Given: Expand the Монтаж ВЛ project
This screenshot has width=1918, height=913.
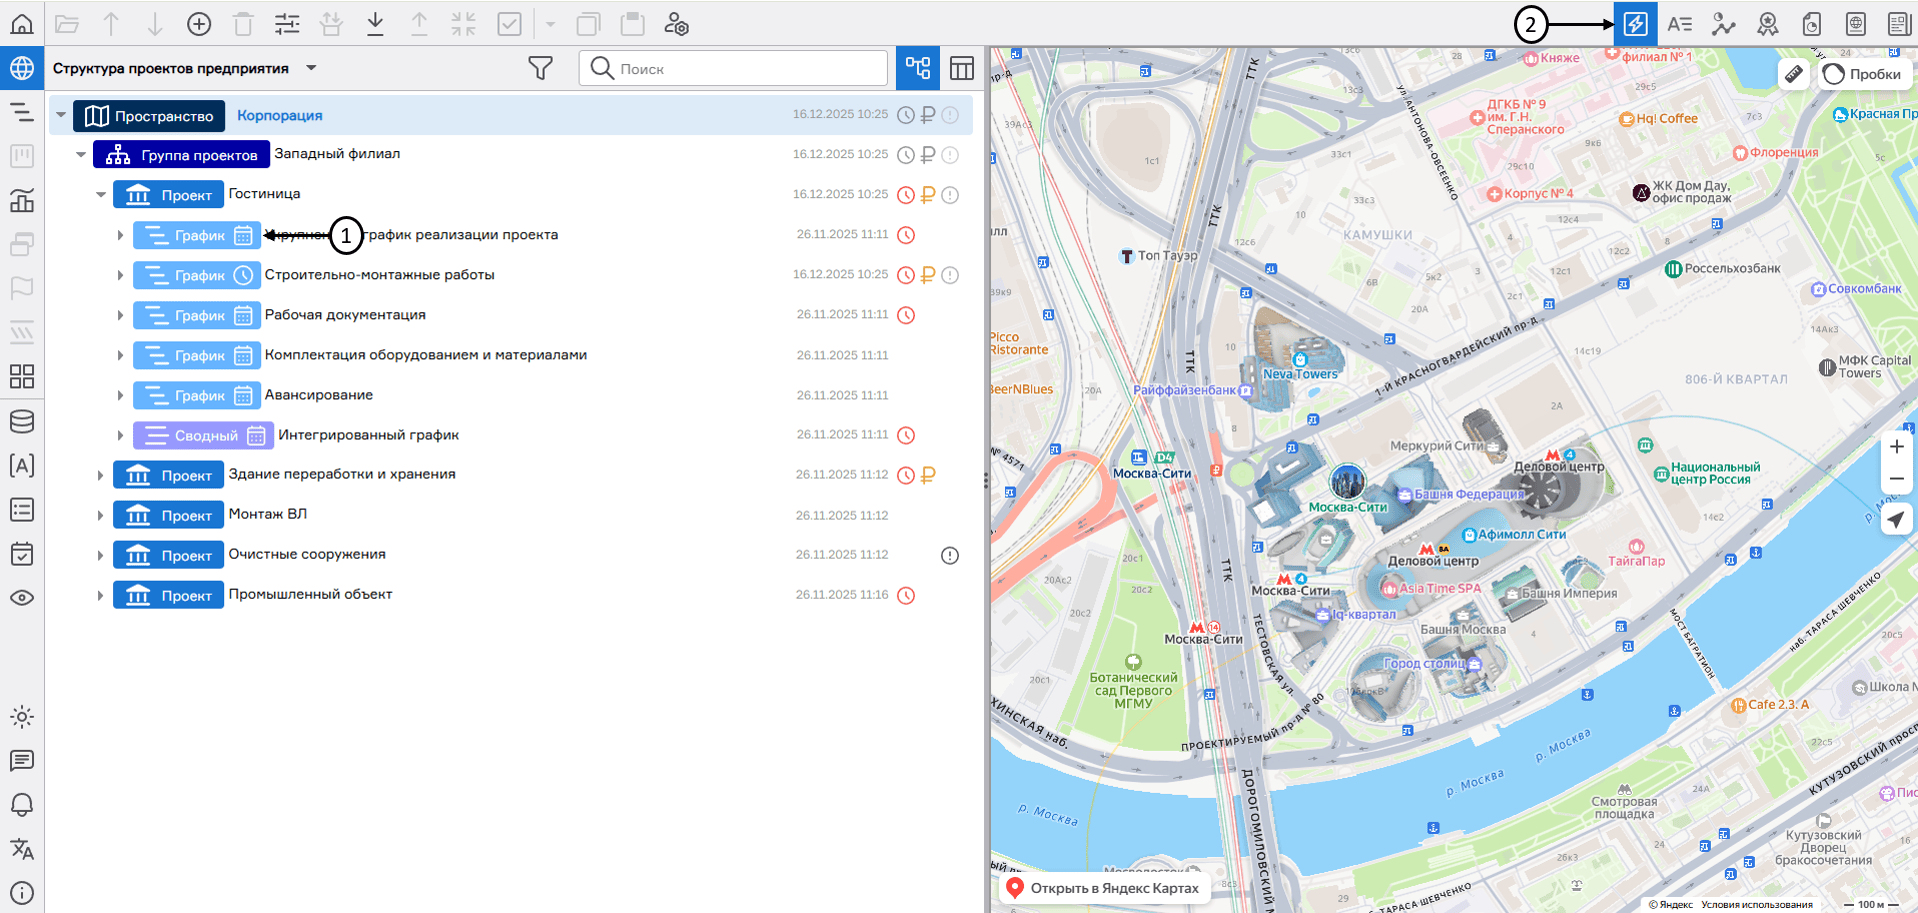Looking at the screenshot, I should tap(100, 516).
